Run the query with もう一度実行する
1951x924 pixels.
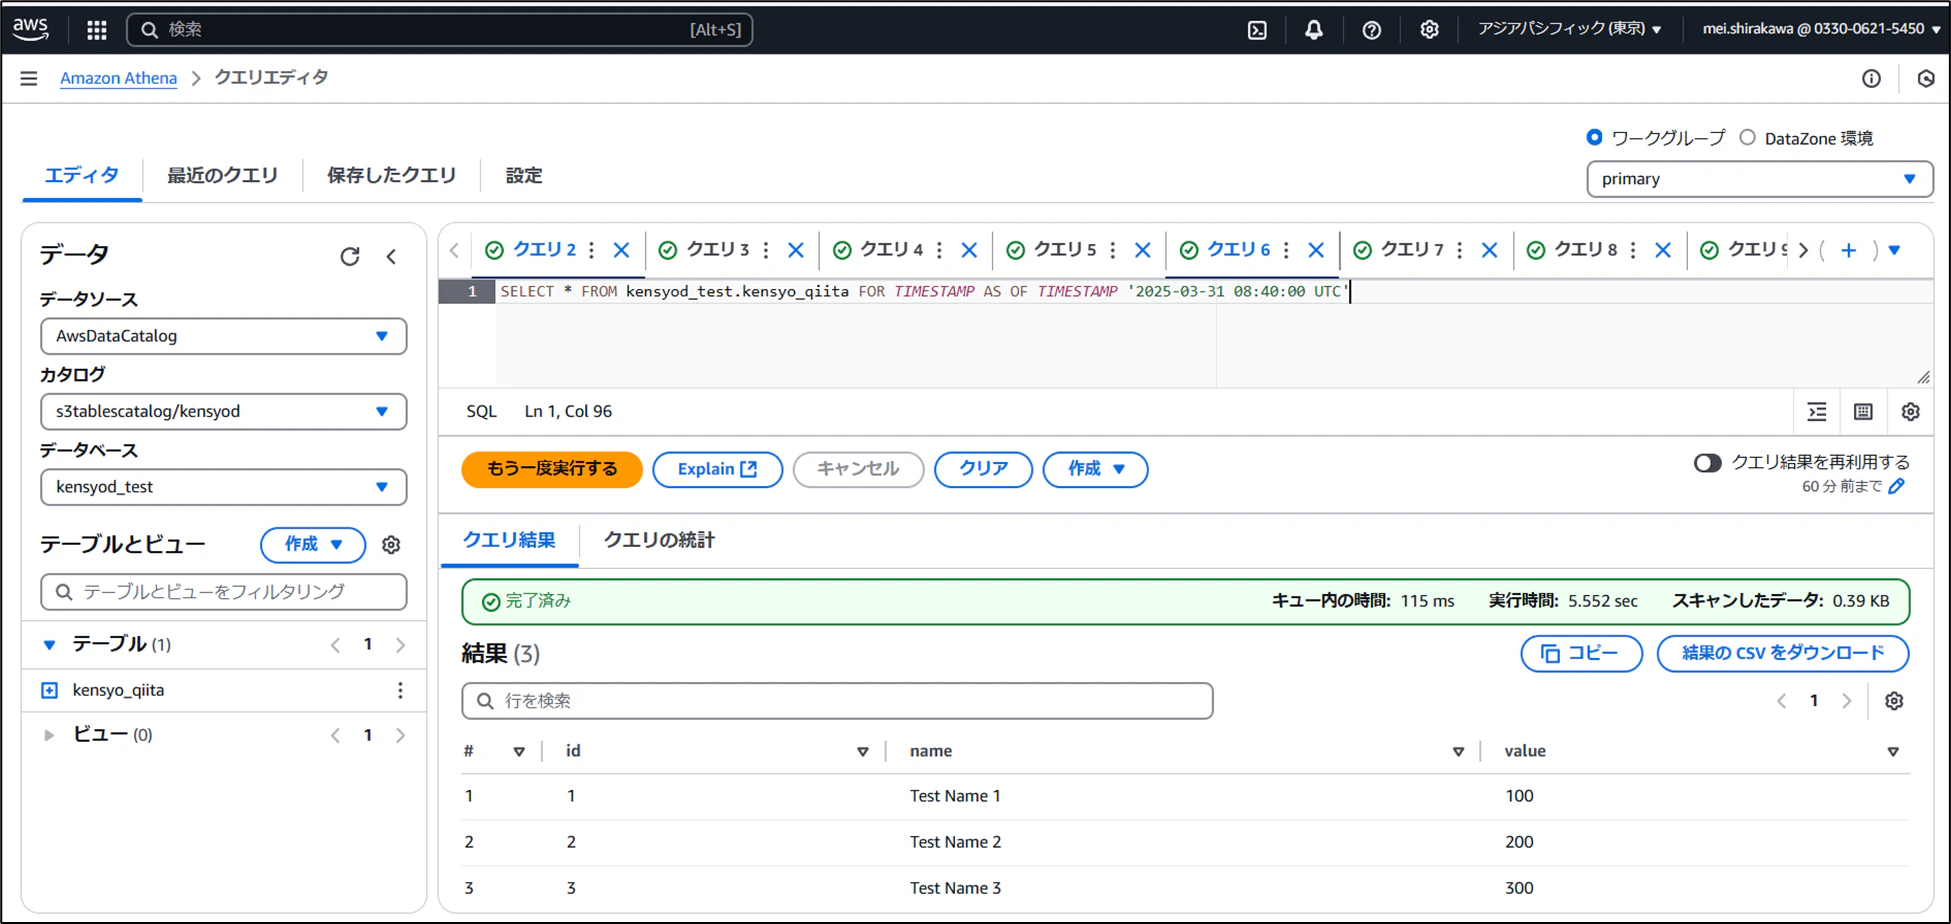coord(552,469)
